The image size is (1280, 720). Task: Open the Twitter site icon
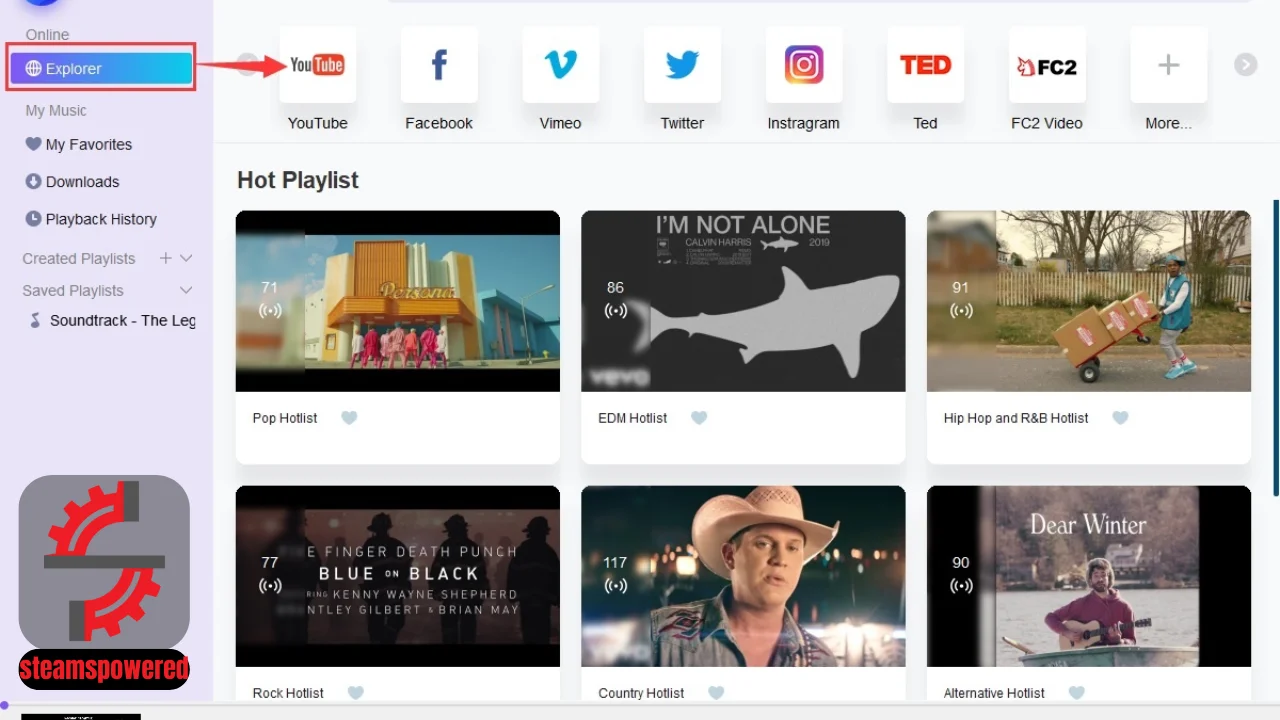click(682, 65)
